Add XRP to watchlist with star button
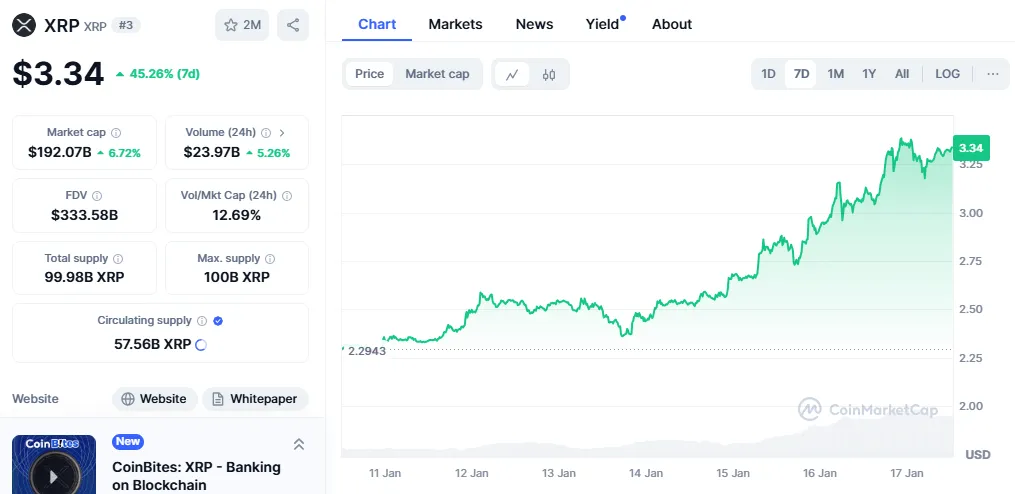The height and width of the screenshot is (494, 1015). point(242,25)
